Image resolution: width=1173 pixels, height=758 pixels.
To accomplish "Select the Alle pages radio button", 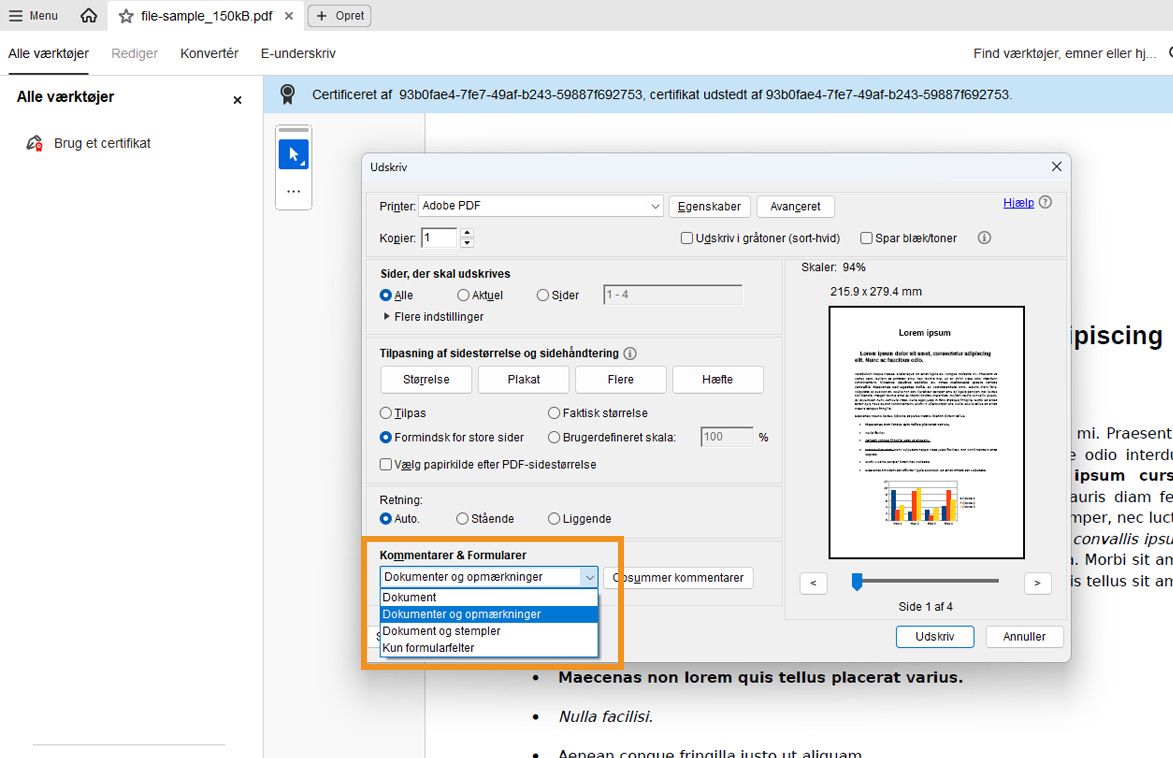I will [x=385, y=296].
